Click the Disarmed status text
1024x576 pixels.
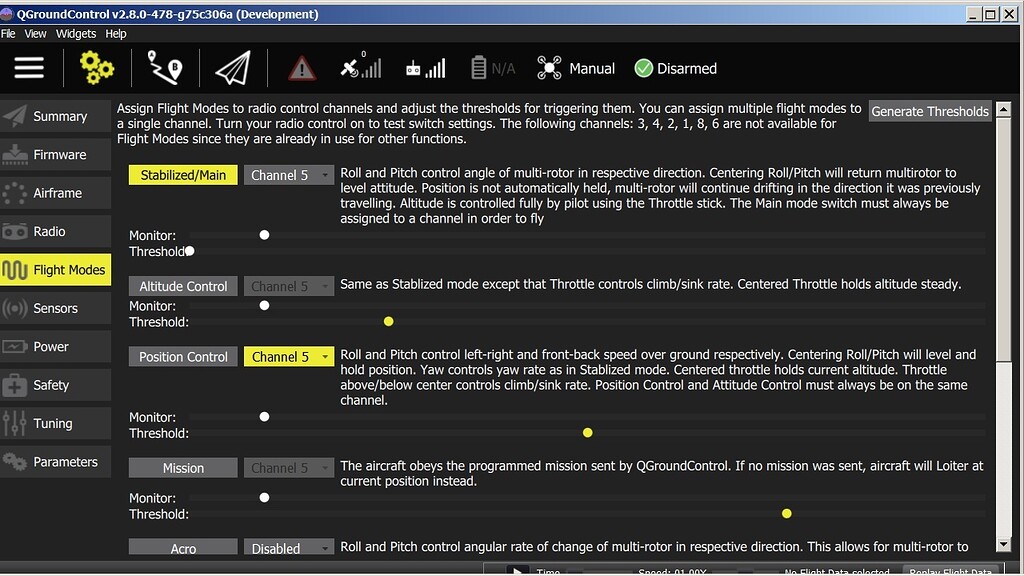click(x=686, y=69)
